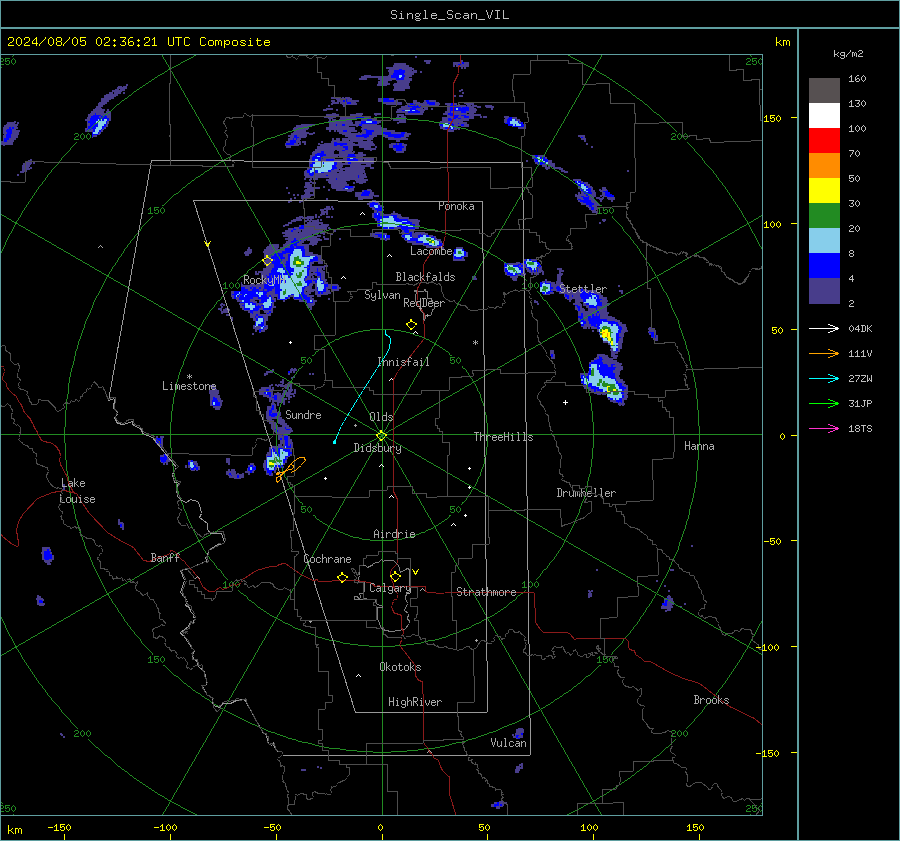Click the Banff city label

point(165,557)
